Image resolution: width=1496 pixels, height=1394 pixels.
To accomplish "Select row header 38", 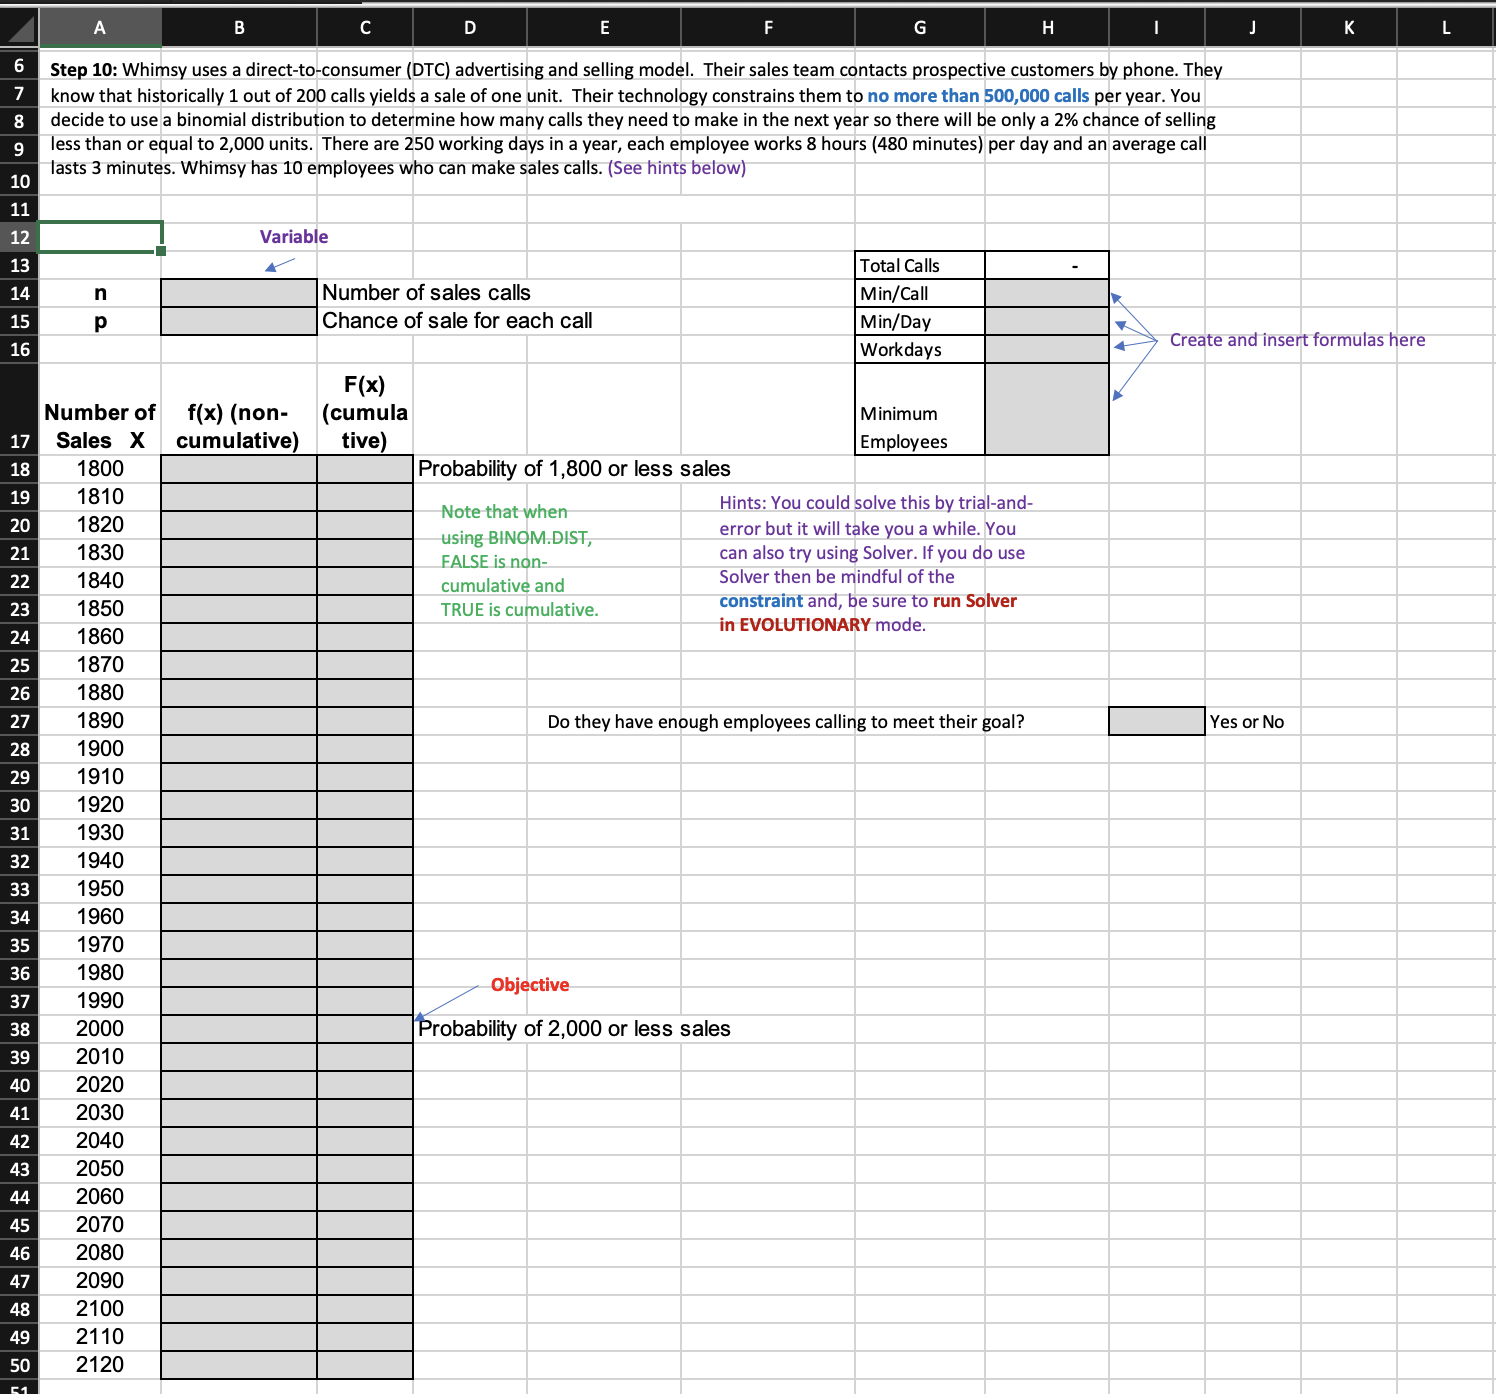I will 18,1029.
